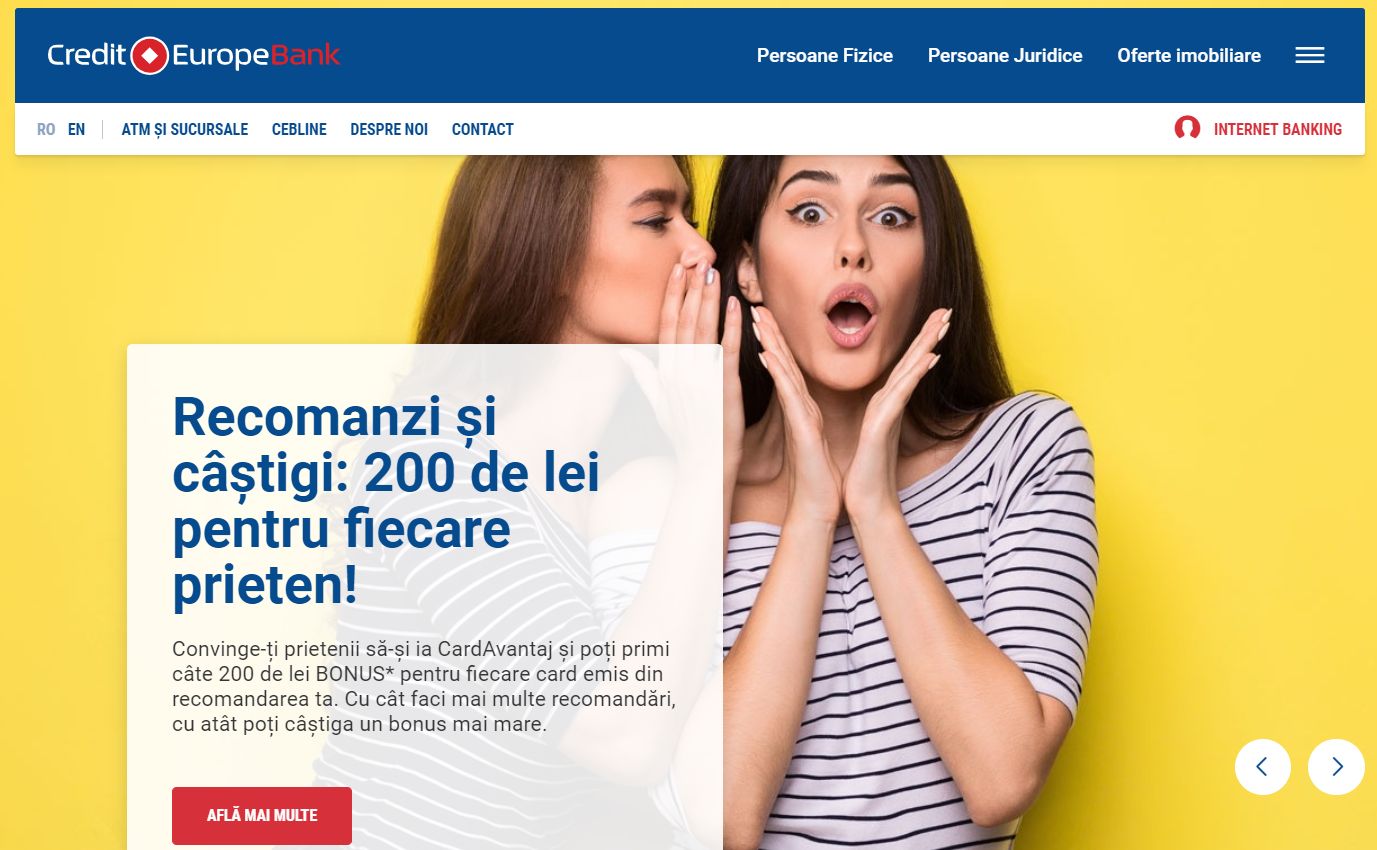Click the Credit Europe Bank logo
Image resolution: width=1377 pixels, height=850 pixels.
[194, 55]
